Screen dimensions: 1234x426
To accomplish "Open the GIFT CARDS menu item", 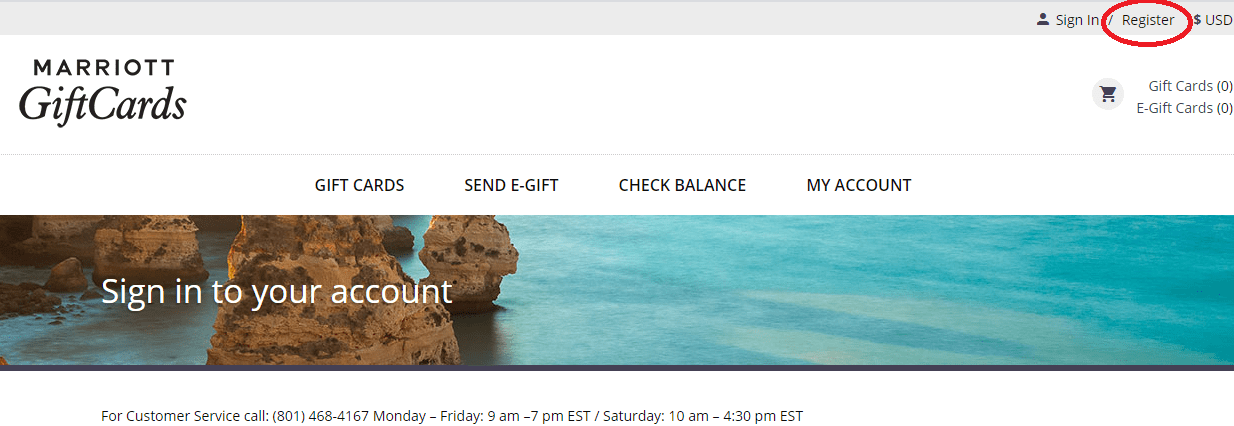I will (x=359, y=185).
